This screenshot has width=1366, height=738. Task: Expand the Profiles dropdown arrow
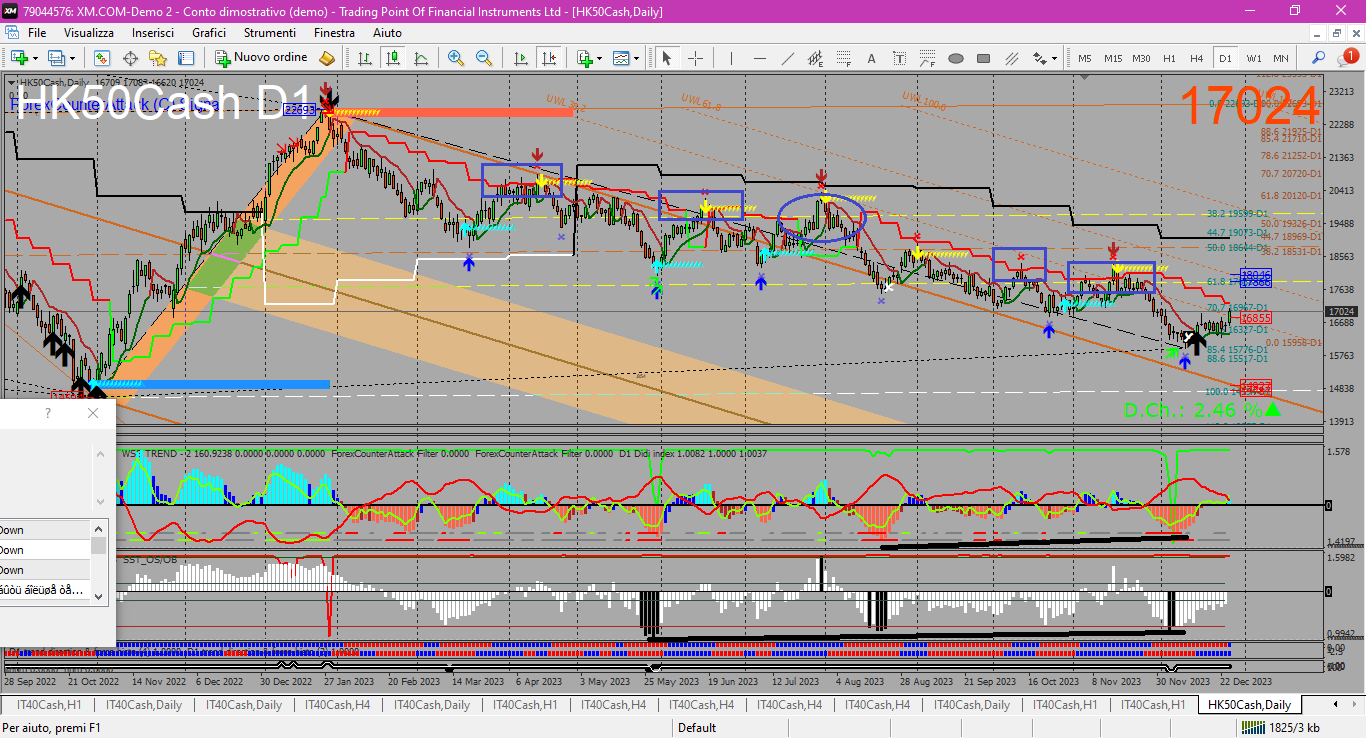[71, 58]
